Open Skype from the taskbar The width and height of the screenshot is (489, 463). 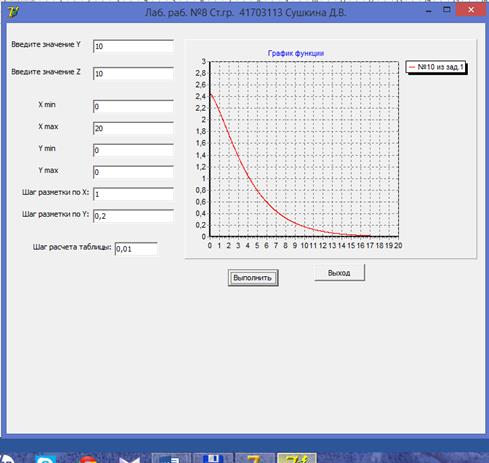tap(46, 459)
